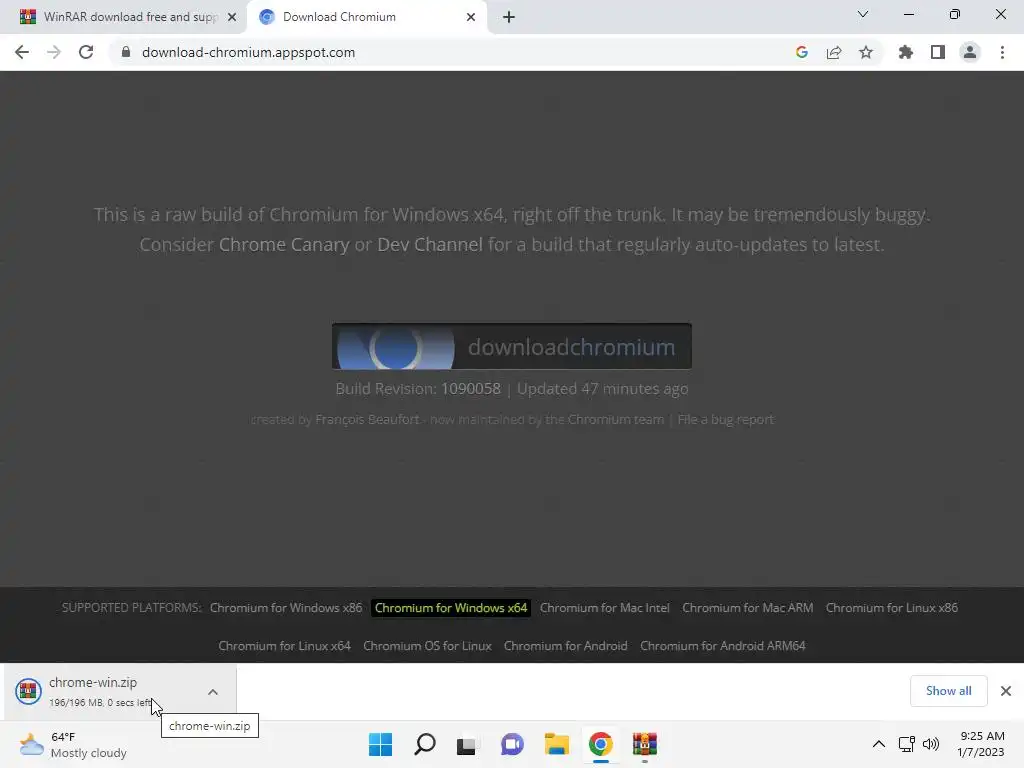Open the profile avatar menu
Screen dimensions: 1024x768
pyautogui.click(x=970, y=52)
